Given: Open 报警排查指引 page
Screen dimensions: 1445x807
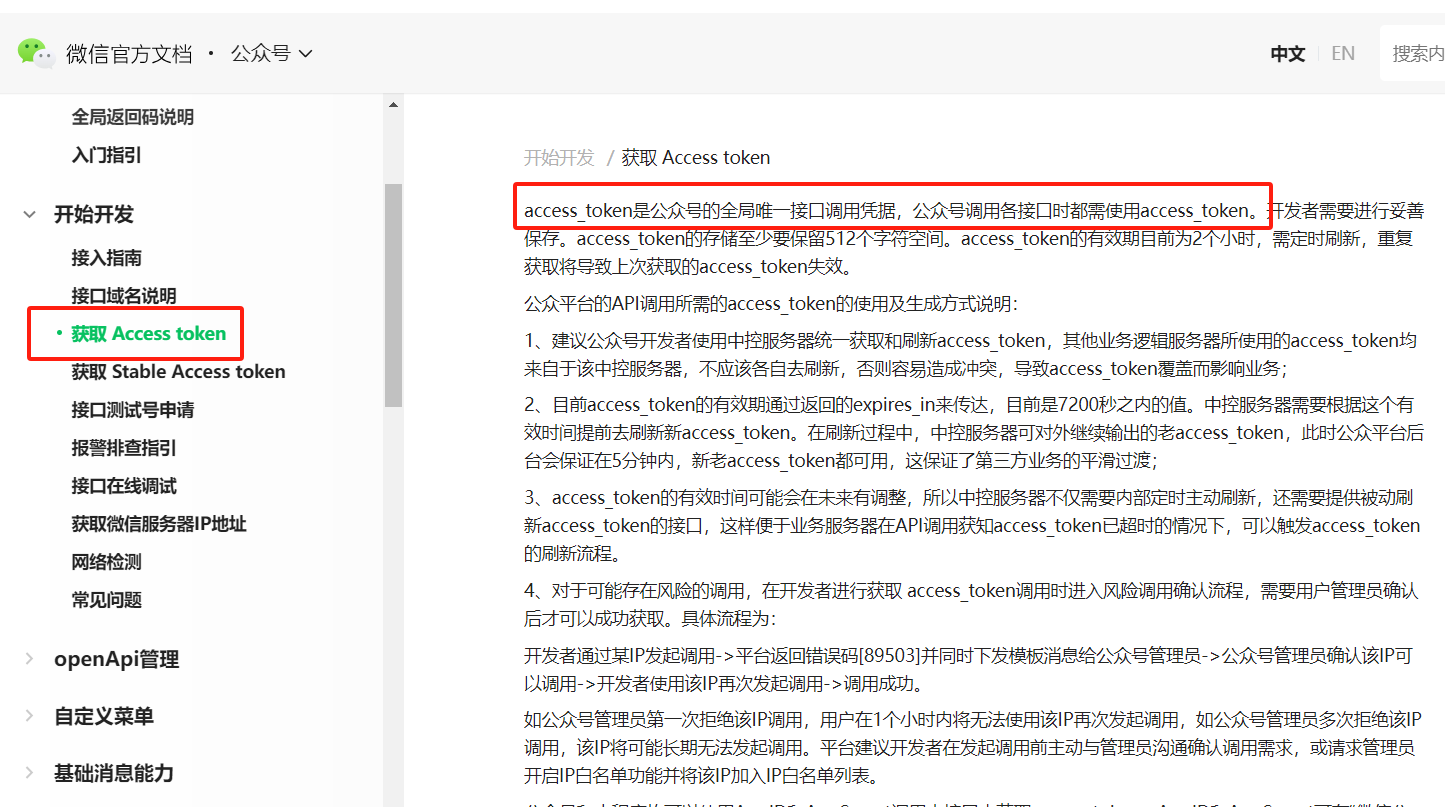Looking at the screenshot, I should click(x=124, y=448).
